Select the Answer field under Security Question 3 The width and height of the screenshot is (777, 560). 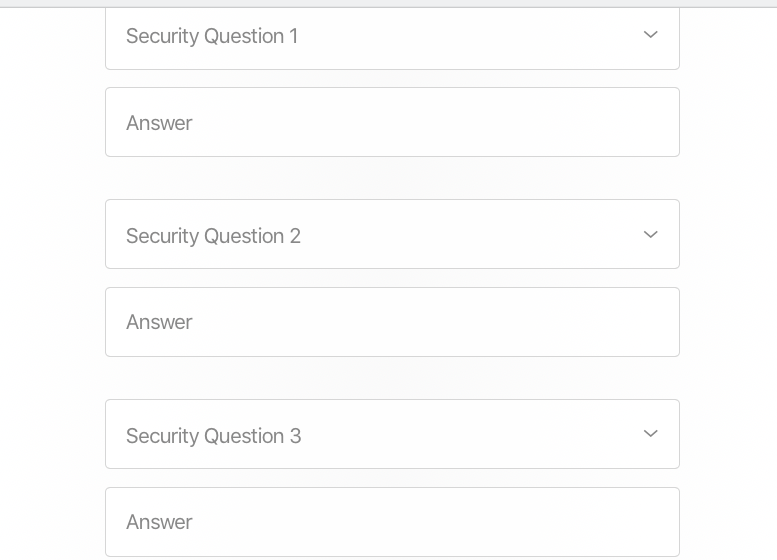coord(392,522)
